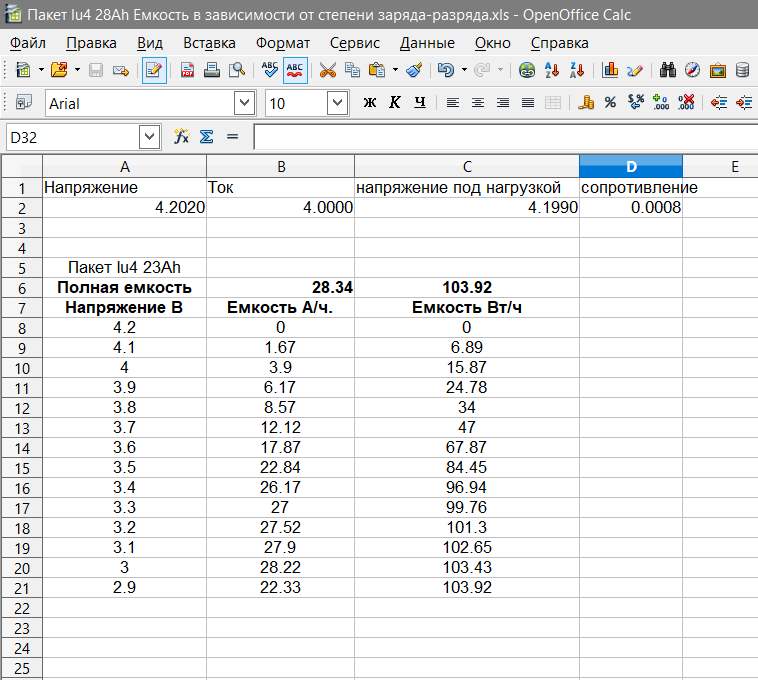Expand the Undo history dropdown arrow

[x=464, y=71]
